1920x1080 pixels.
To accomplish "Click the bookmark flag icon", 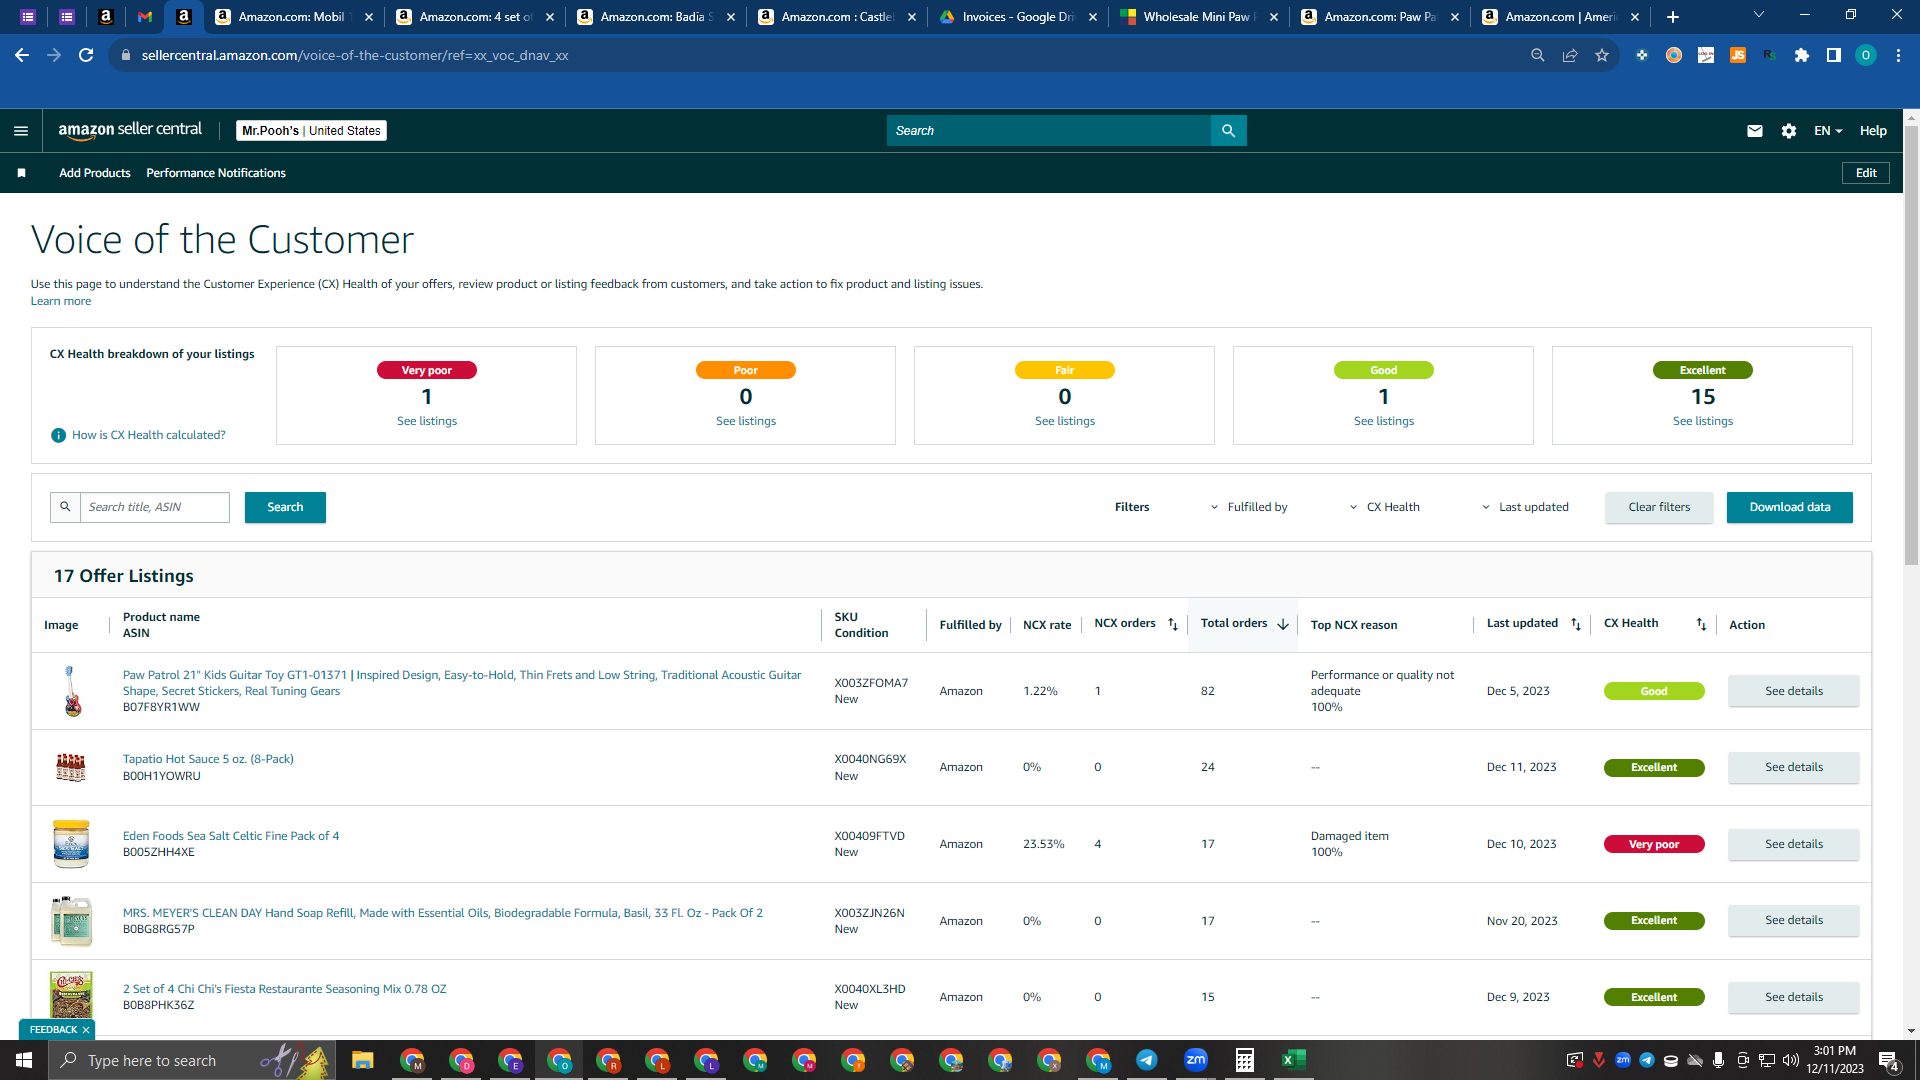I will click(21, 173).
